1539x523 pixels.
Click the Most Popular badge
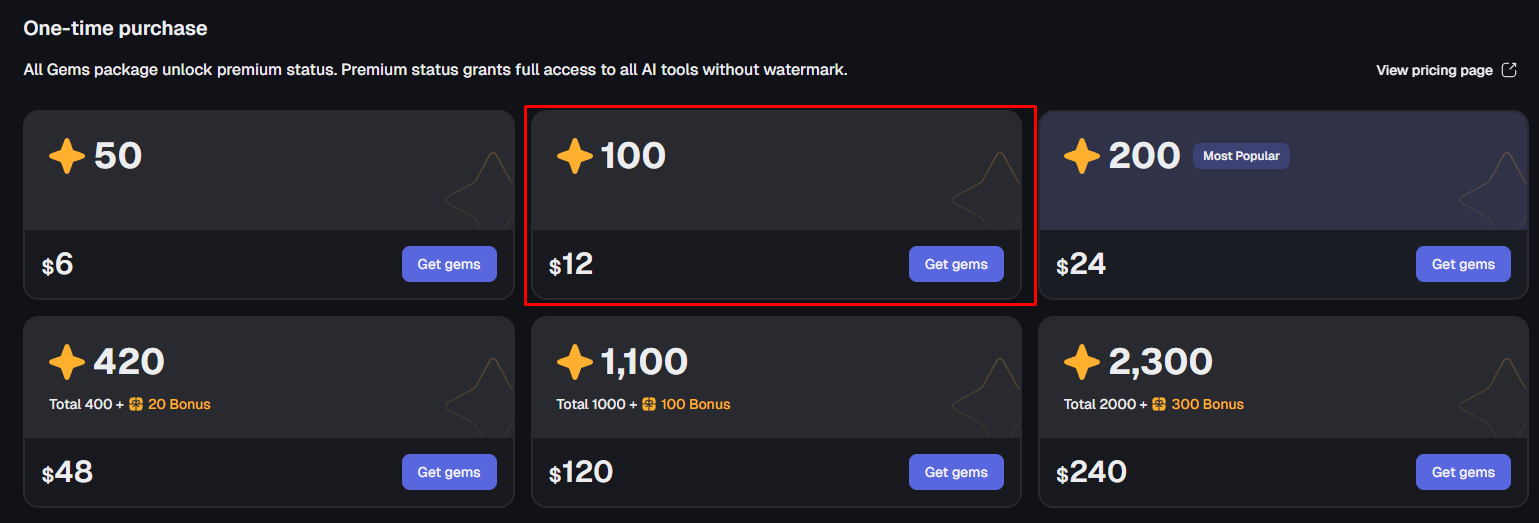tap(1241, 156)
